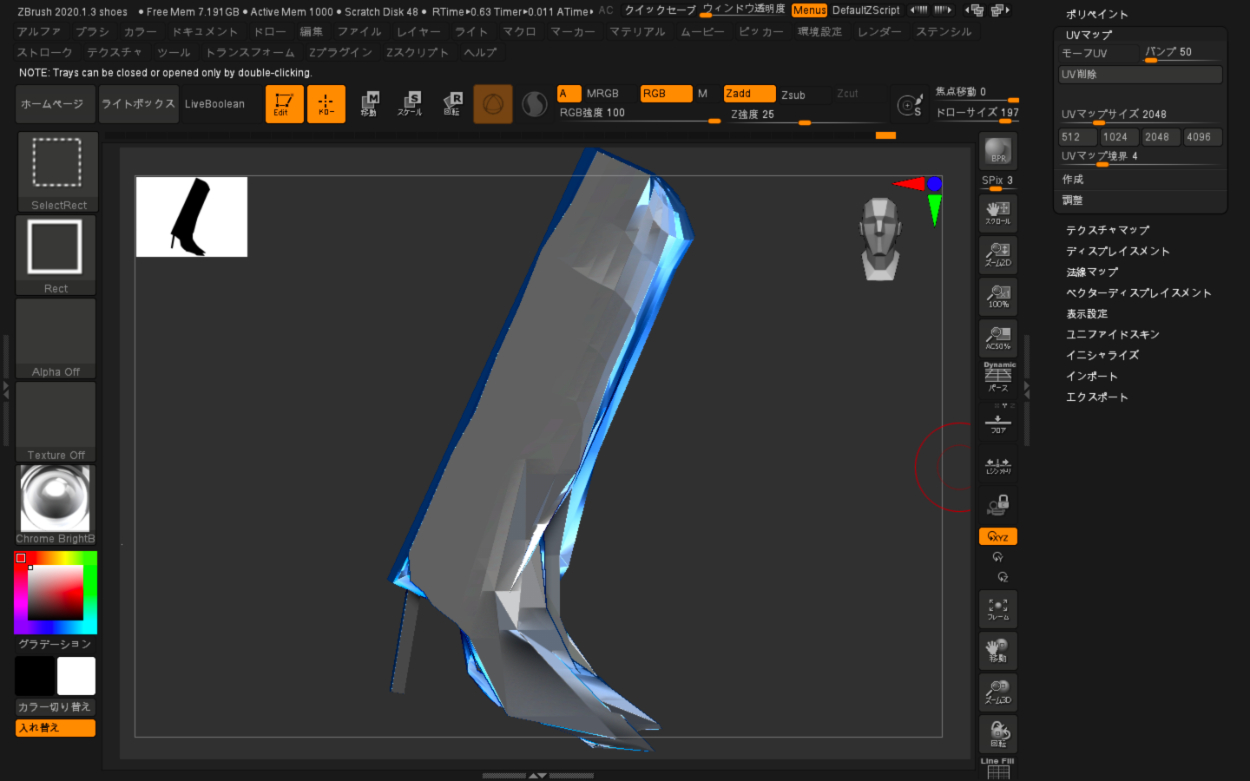Toggle the Zadd mode
This screenshot has width=1250, height=781.
748,94
